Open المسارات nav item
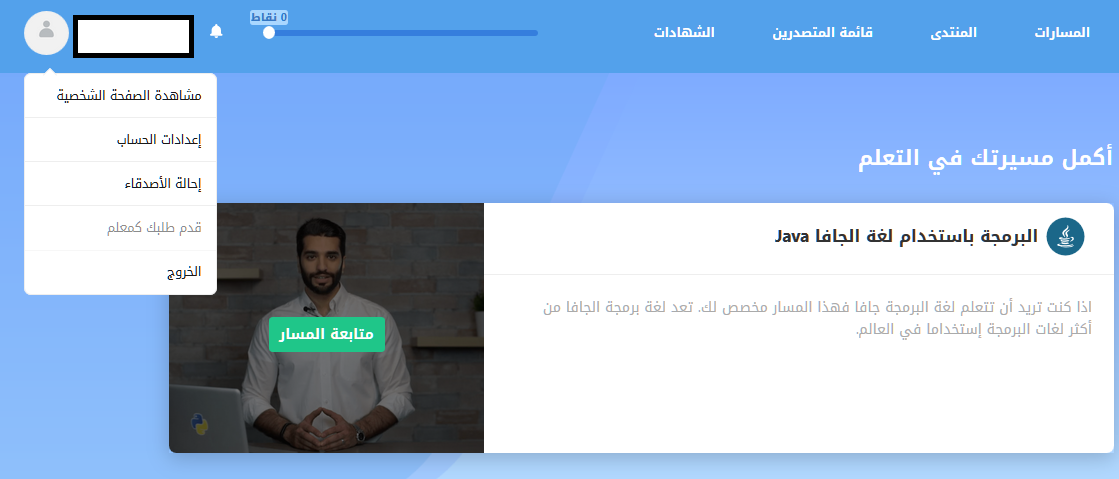The image size is (1119, 479). coord(1062,33)
